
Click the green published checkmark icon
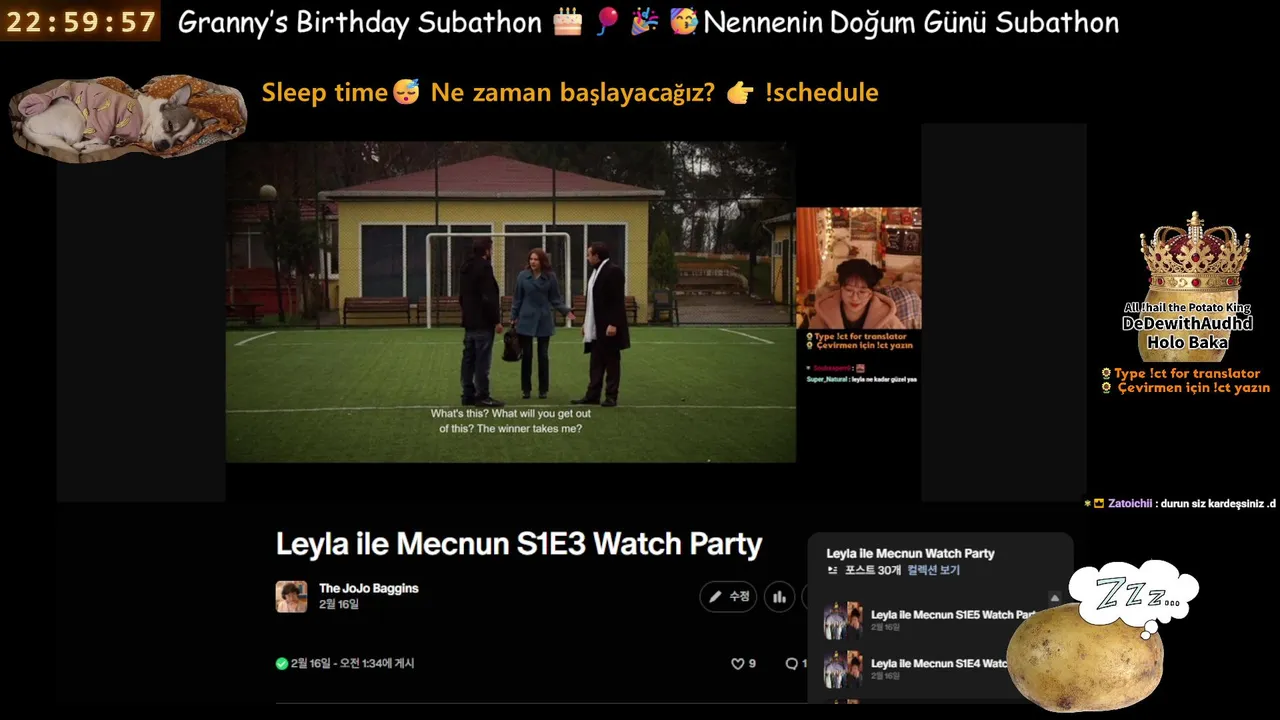[282, 663]
